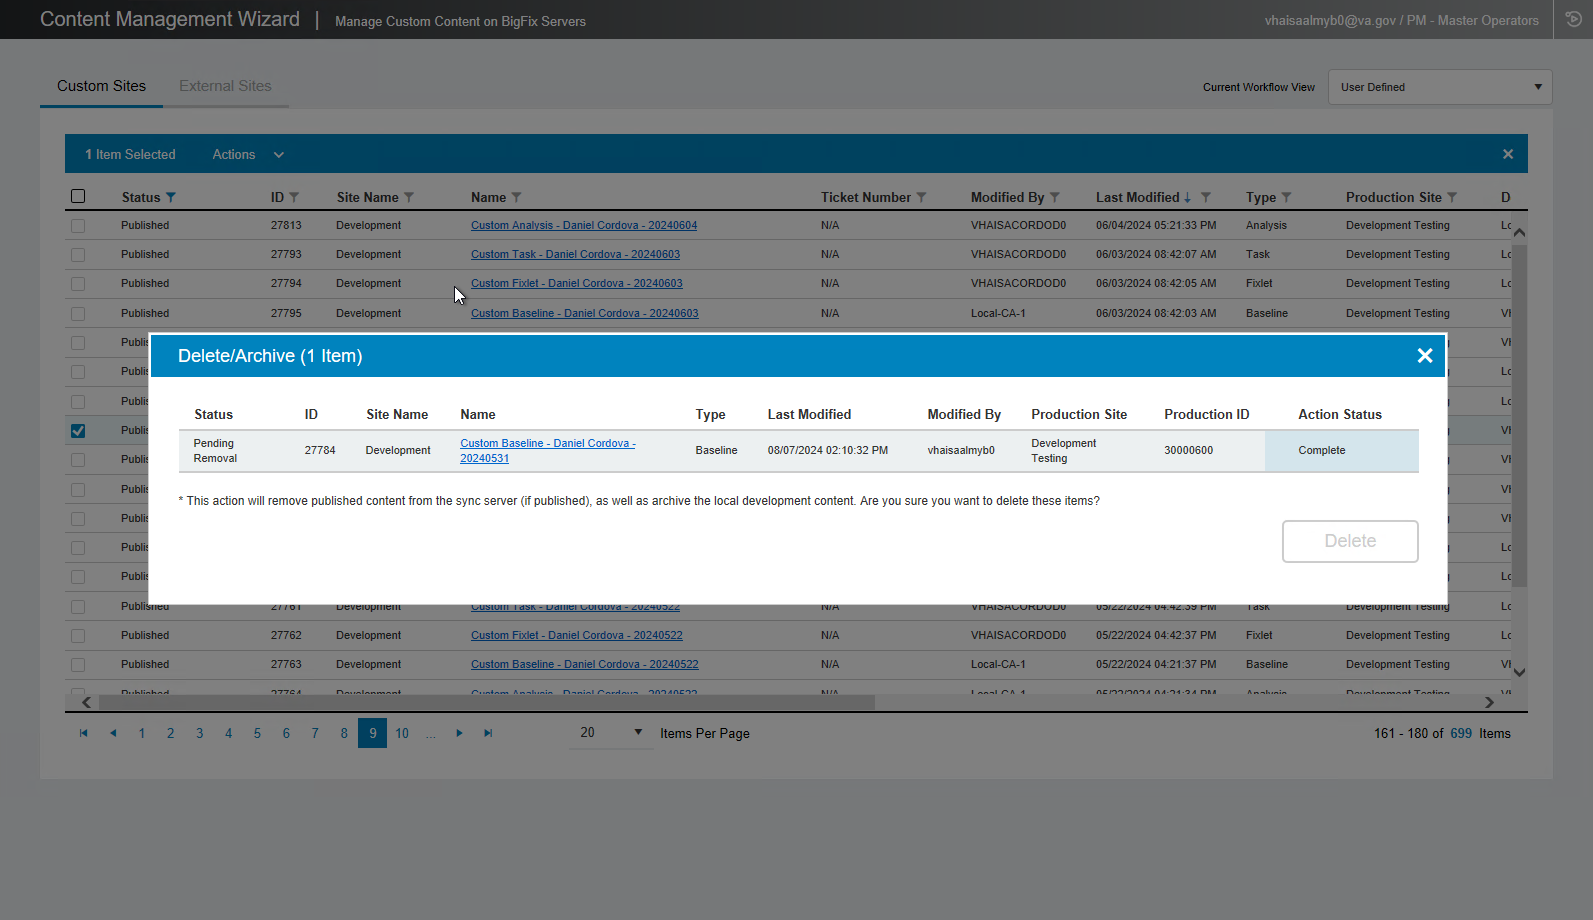Check the row 27794 checkbox
The height and width of the screenshot is (920, 1593).
pos(78,284)
